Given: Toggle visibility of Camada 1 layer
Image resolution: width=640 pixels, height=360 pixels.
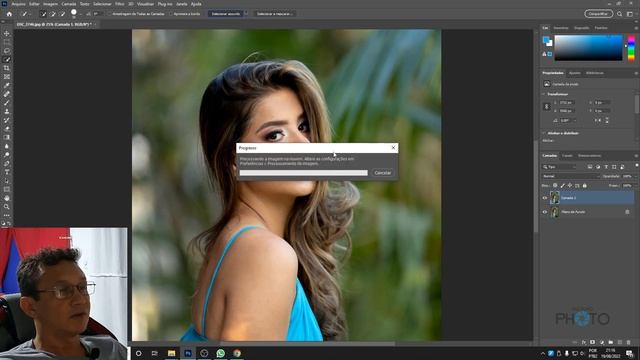Looking at the screenshot, I should 544,198.
